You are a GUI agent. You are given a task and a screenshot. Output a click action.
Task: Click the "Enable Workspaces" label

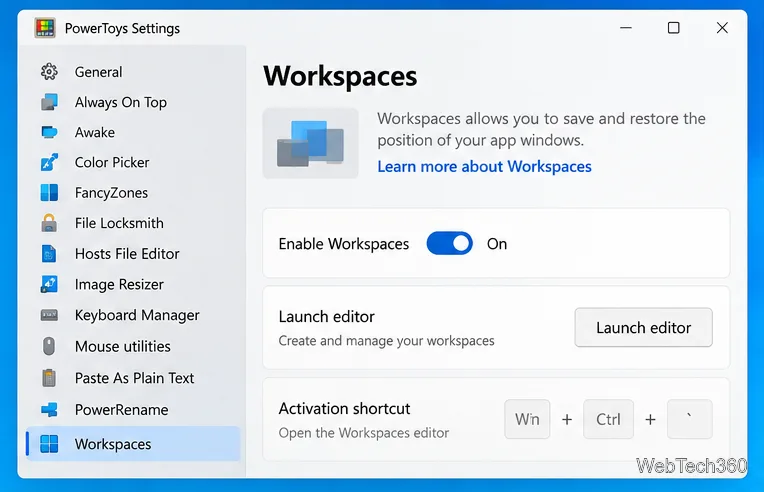(x=344, y=244)
